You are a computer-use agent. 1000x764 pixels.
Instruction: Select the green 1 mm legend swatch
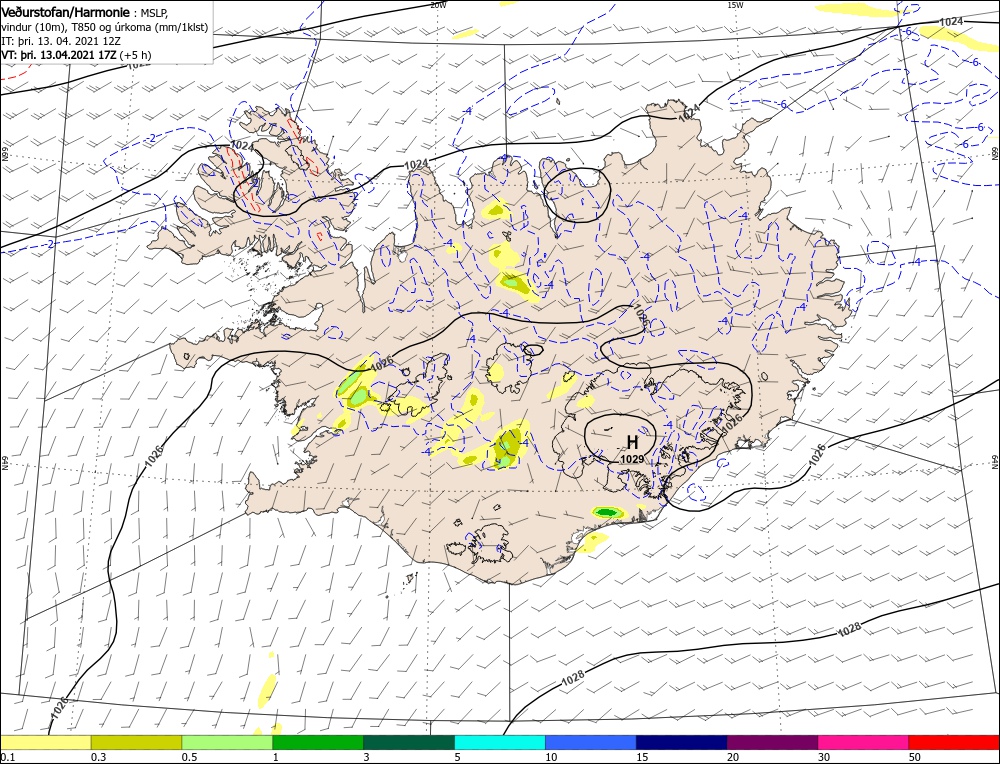point(318,742)
